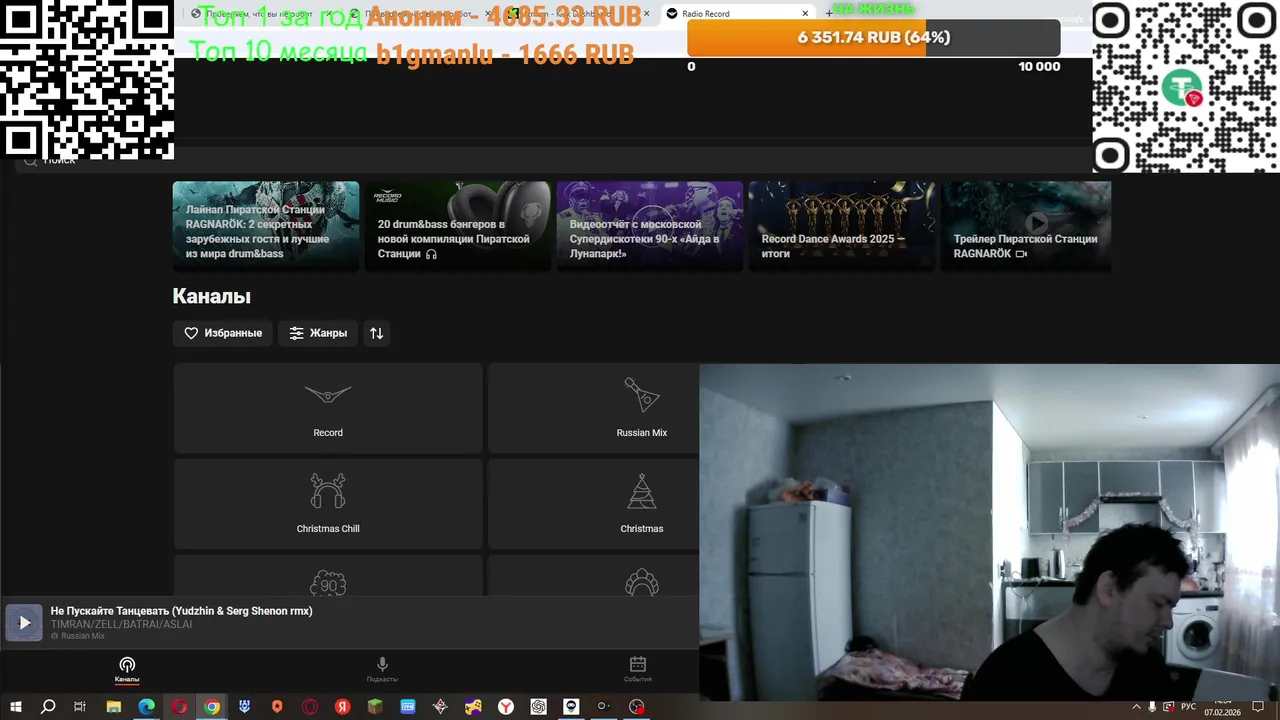Image resolution: width=1280 pixels, height=720 pixels.
Task: Open the Супердискотека 90-х видеоотчёт card
Action: click(x=650, y=226)
